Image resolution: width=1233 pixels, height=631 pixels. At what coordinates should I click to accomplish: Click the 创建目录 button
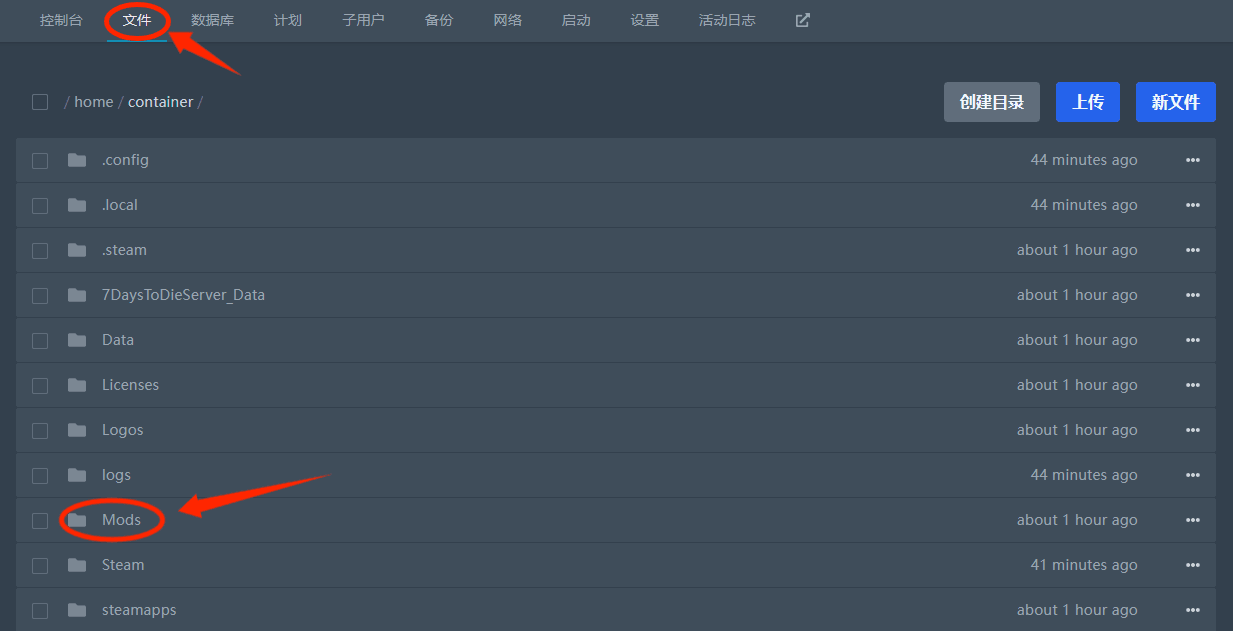click(x=992, y=102)
